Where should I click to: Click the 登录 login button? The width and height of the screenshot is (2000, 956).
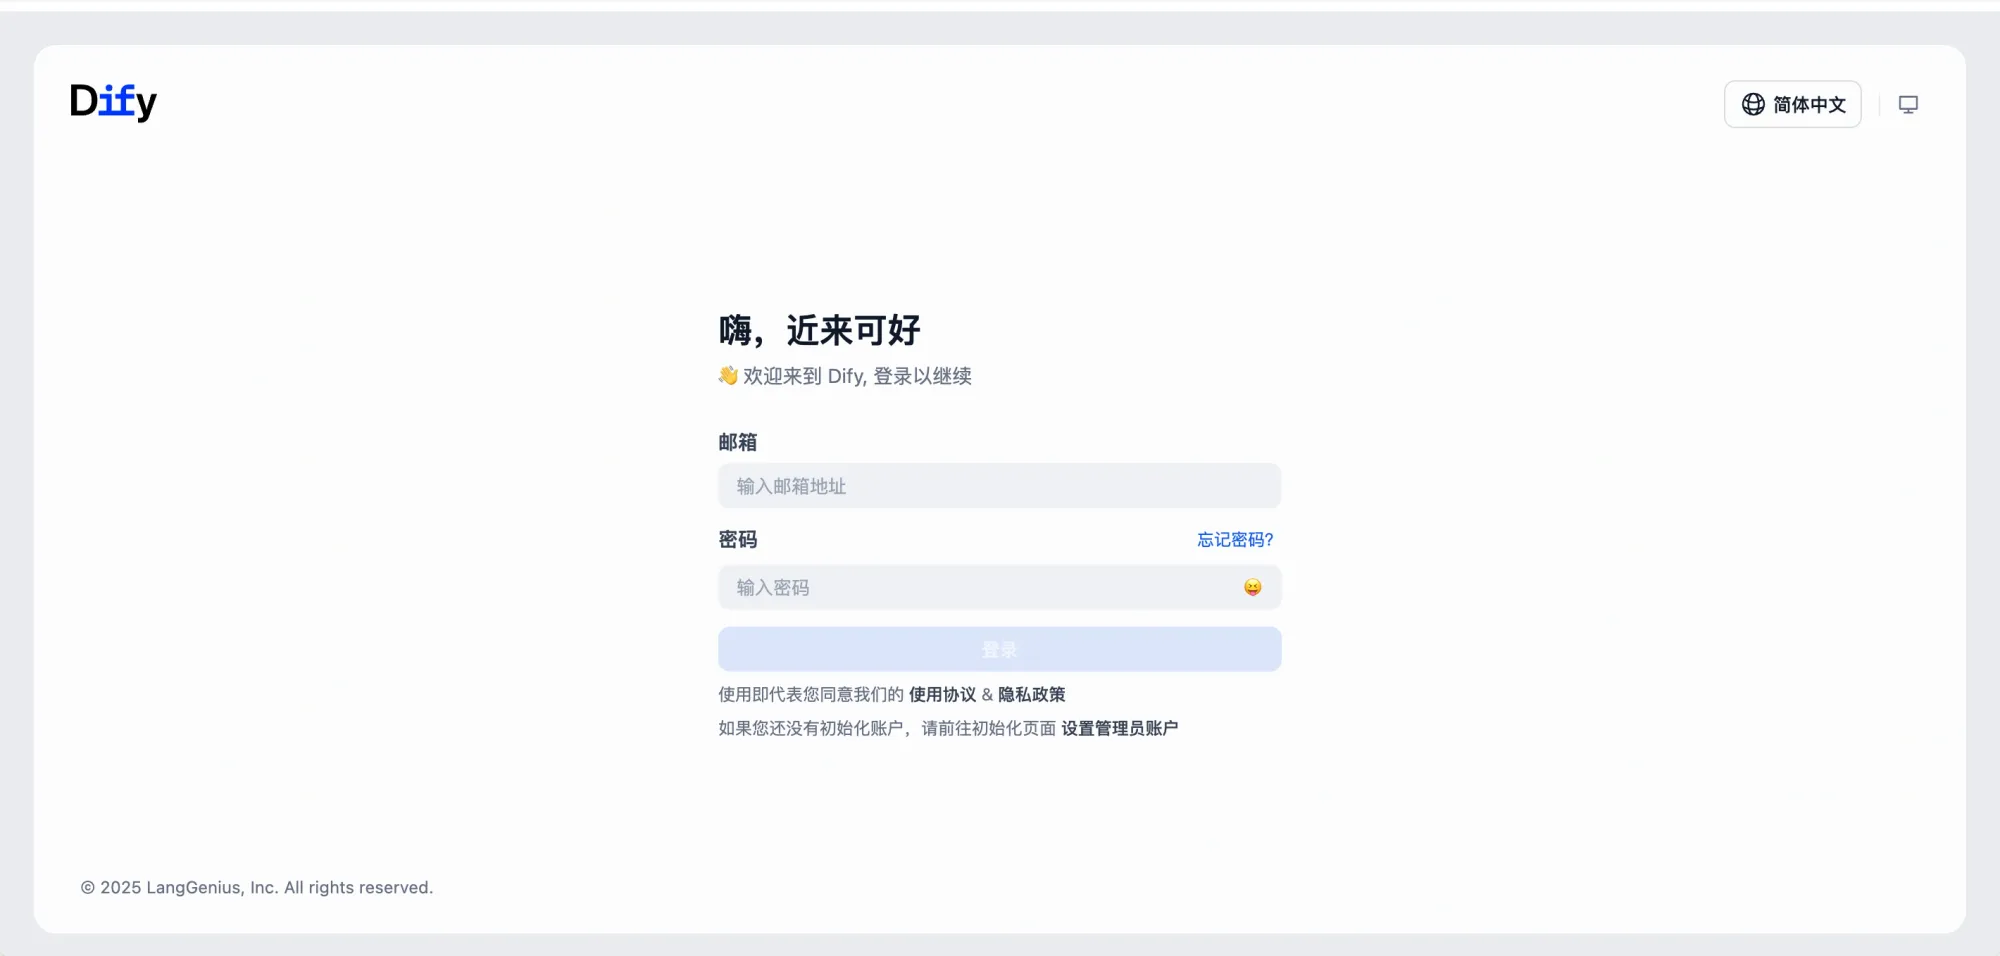999,649
